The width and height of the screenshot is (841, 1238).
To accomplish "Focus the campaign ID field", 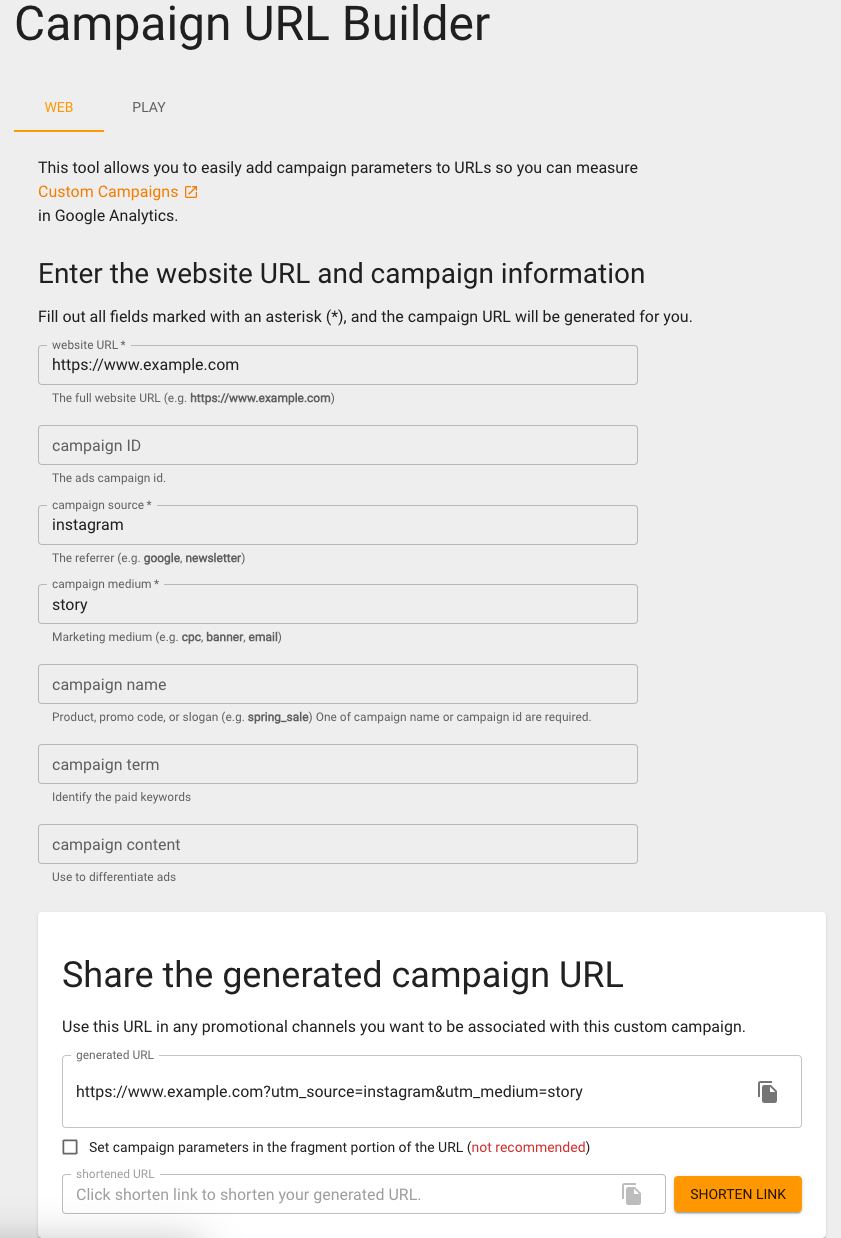I will point(337,445).
